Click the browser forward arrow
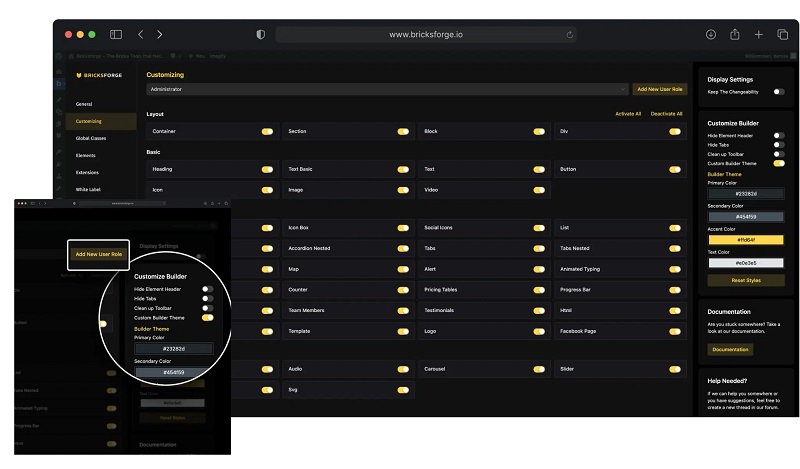800x469 pixels. [165, 34]
